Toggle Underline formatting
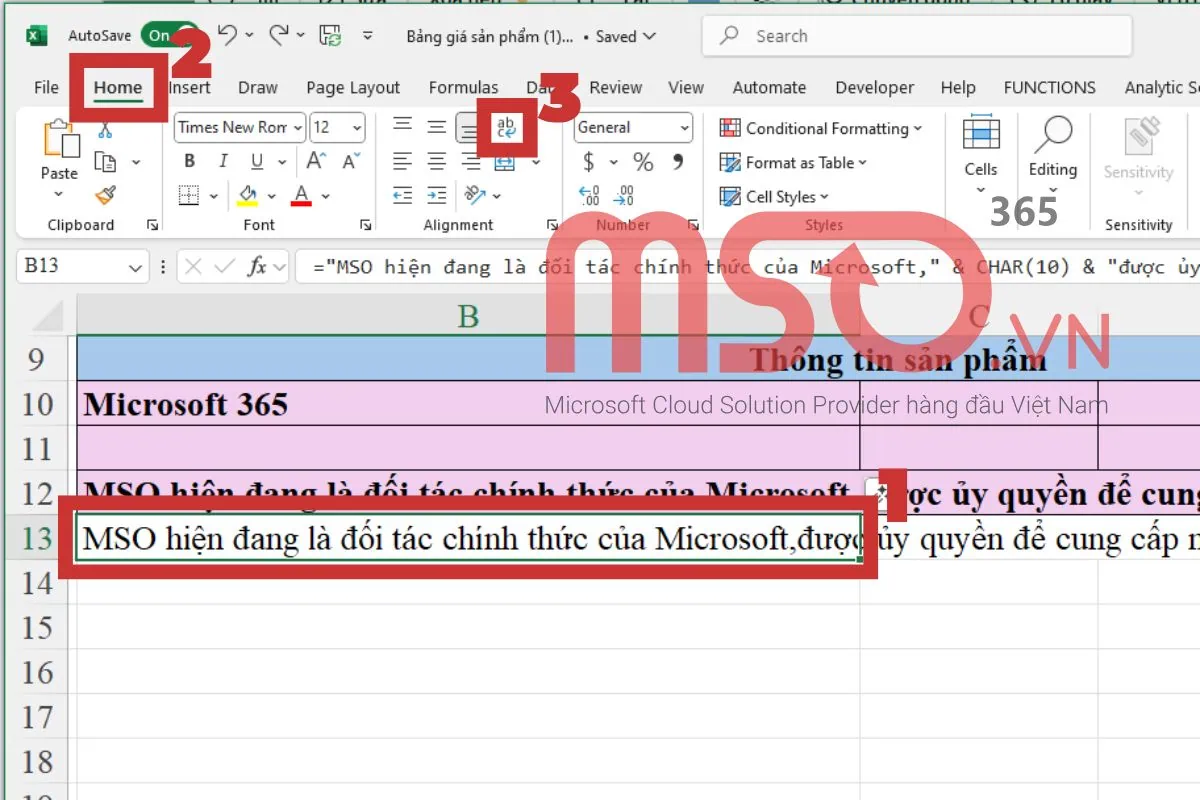1200x800 pixels. pos(256,161)
